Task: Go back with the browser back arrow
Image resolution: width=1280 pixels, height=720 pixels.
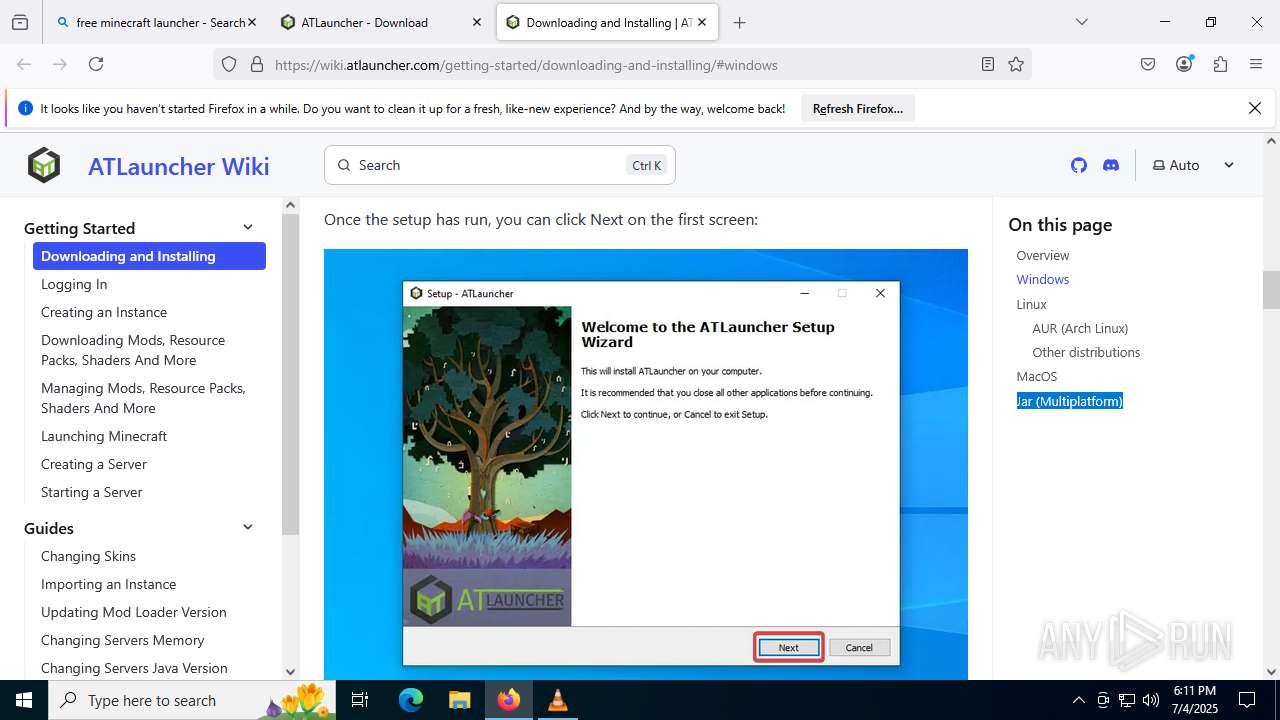Action: coord(24,64)
